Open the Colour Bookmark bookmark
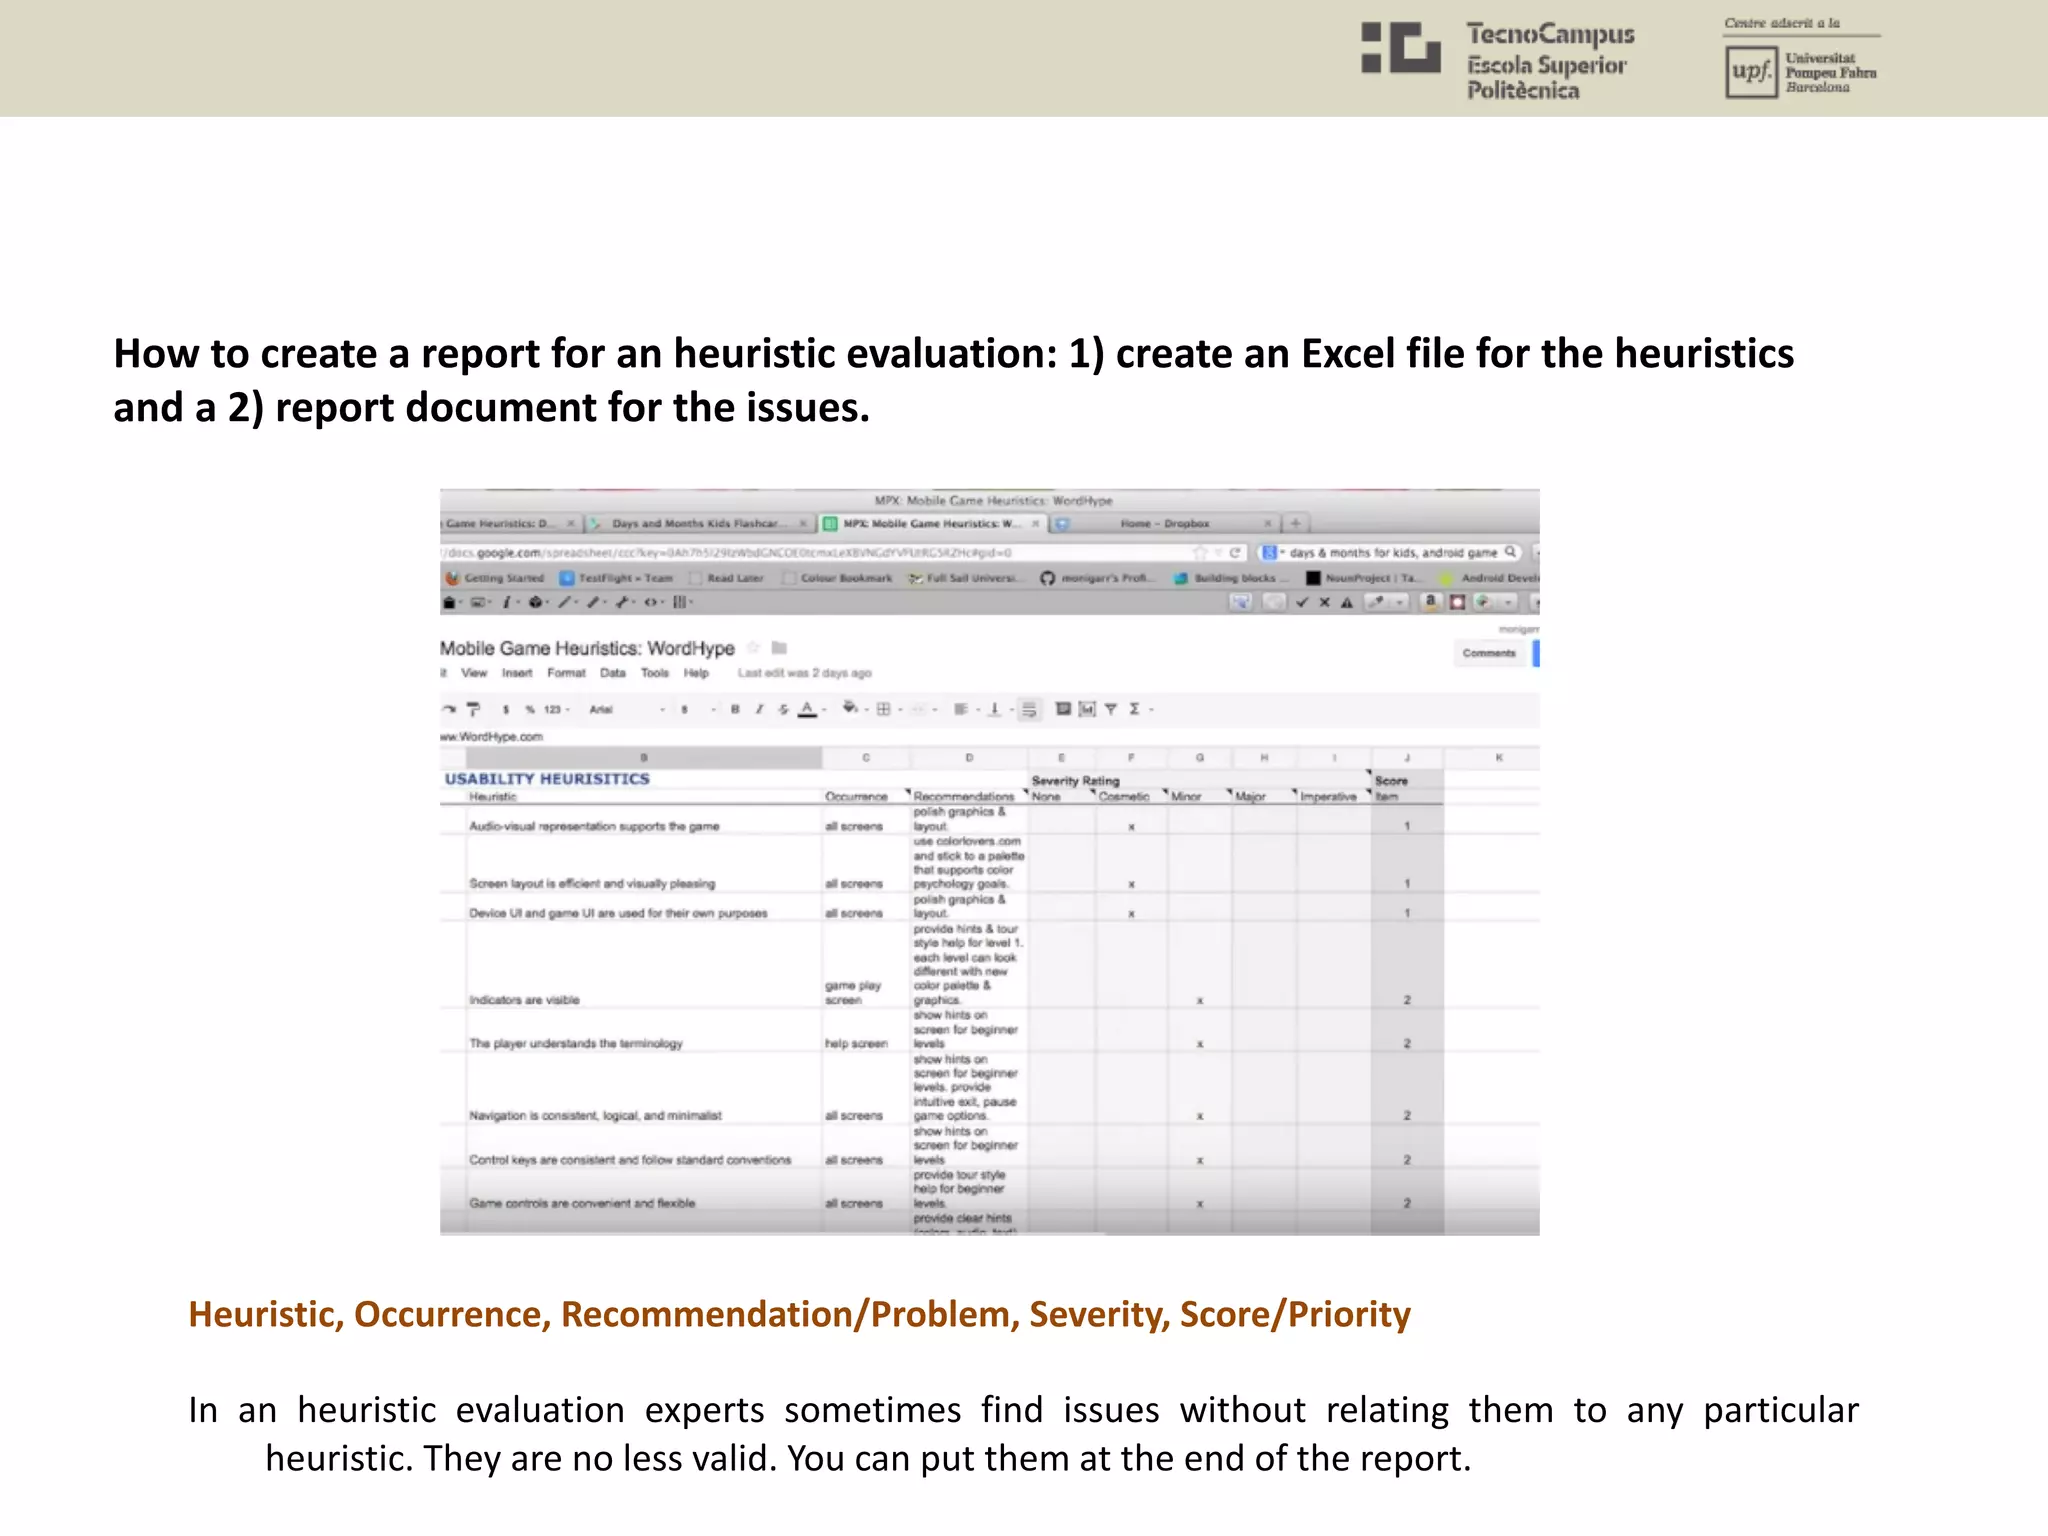Screen dimensions: 2048x1536 pyautogui.click(x=837, y=578)
